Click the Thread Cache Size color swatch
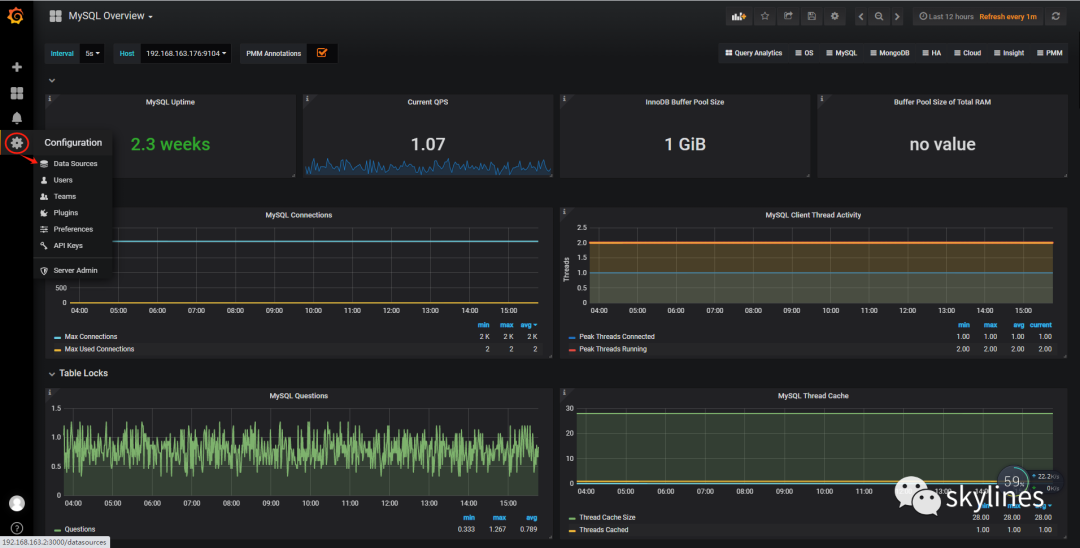1080x548 pixels. [x=571, y=517]
